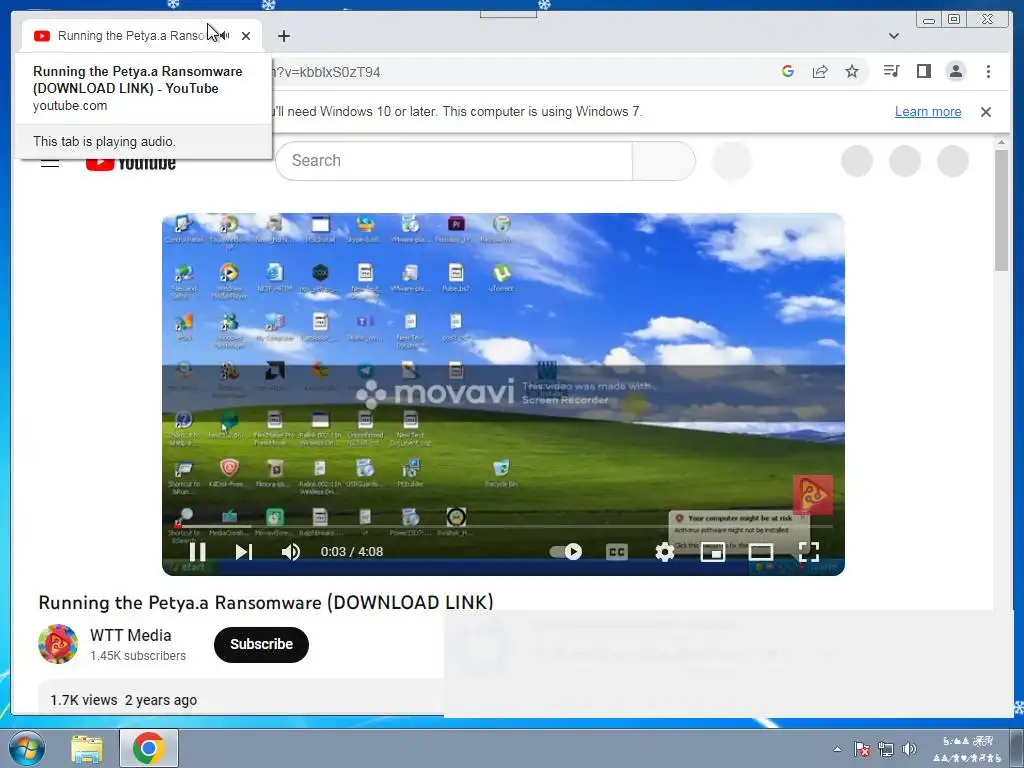Open network tray icon
1024x768 pixels.
tap(886, 749)
